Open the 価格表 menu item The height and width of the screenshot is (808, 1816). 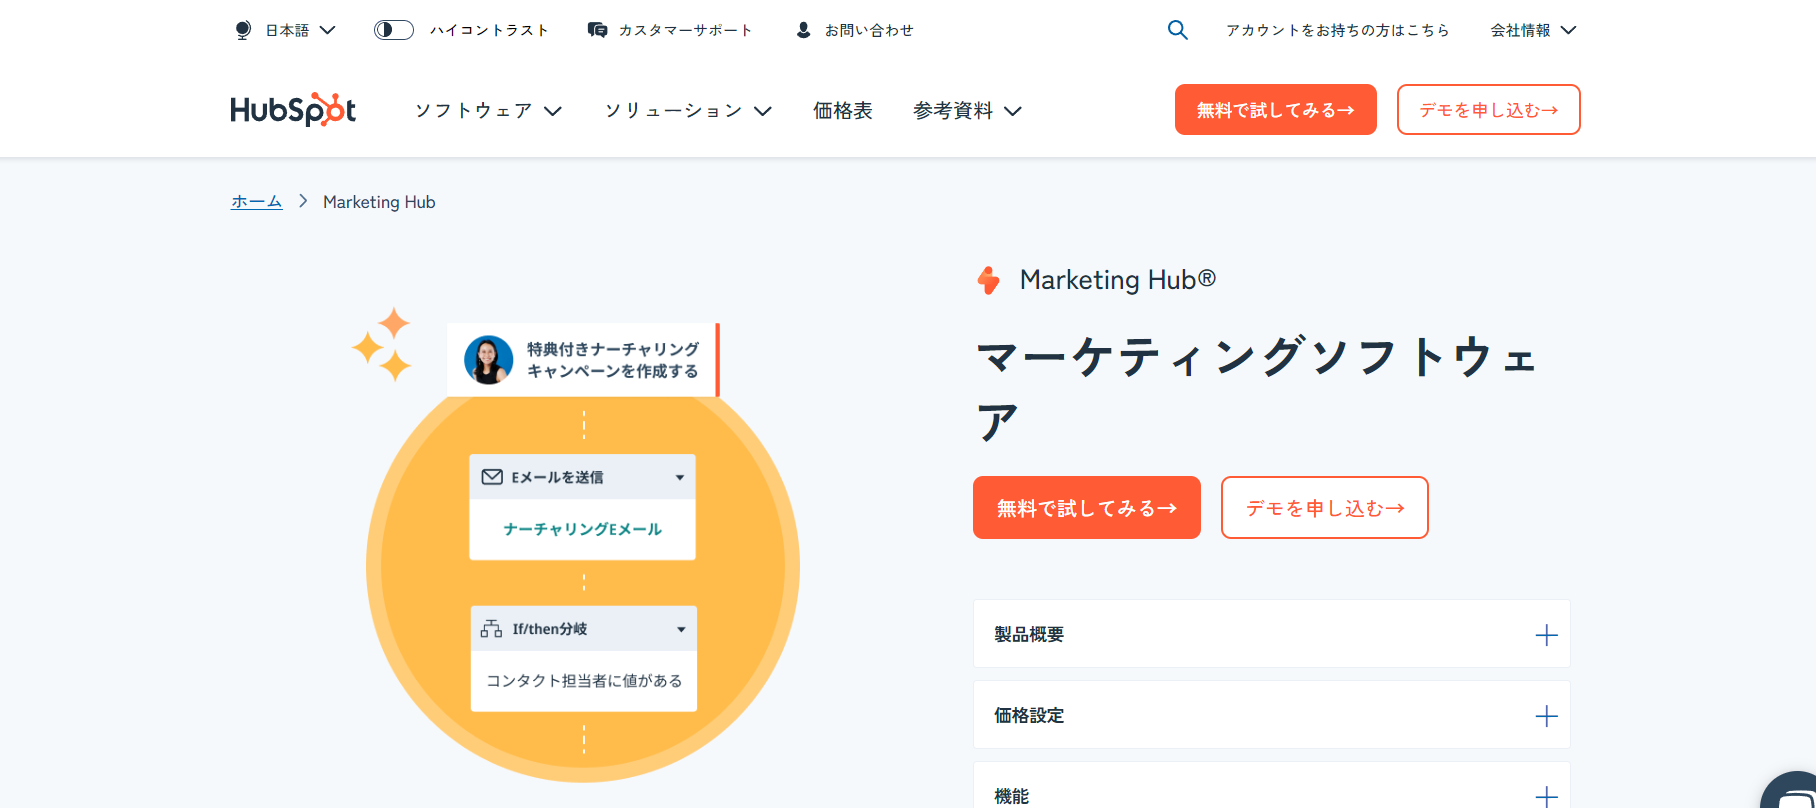(x=843, y=110)
